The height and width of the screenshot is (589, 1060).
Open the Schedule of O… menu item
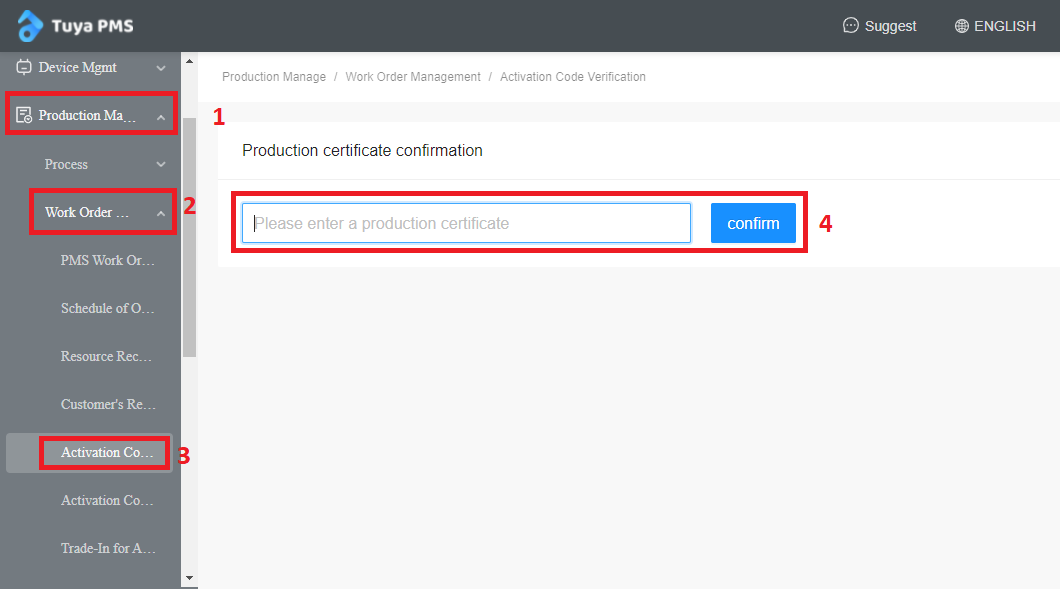[107, 309]
